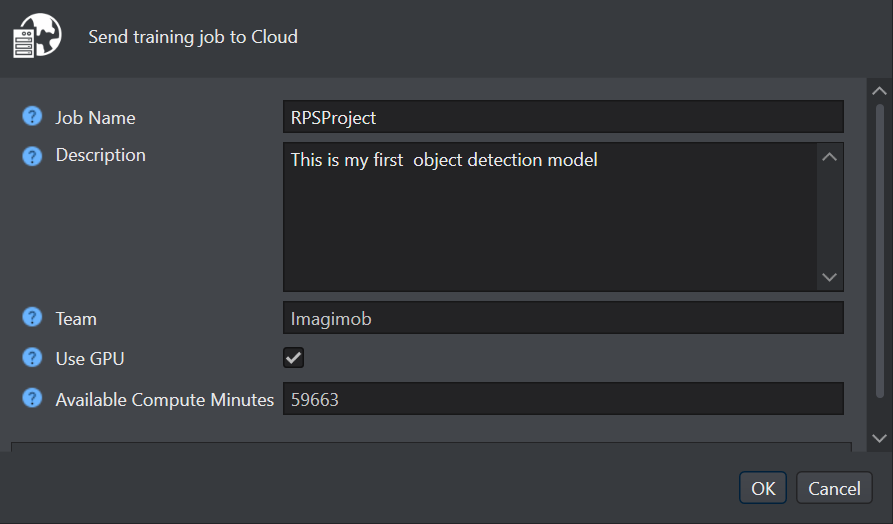Click the description box's up arrow
The width and height of the screenshot is (893, 524).
[x=829, y=157]
